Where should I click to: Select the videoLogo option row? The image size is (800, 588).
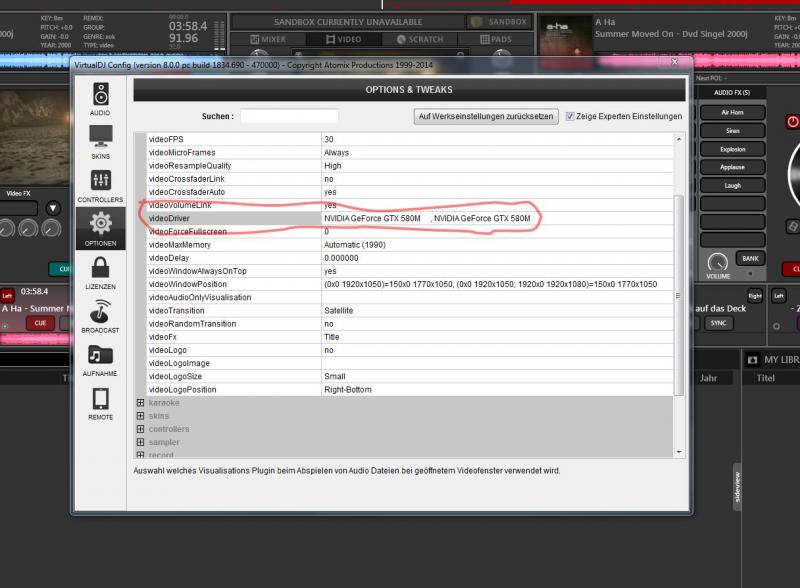click(410, 350)
